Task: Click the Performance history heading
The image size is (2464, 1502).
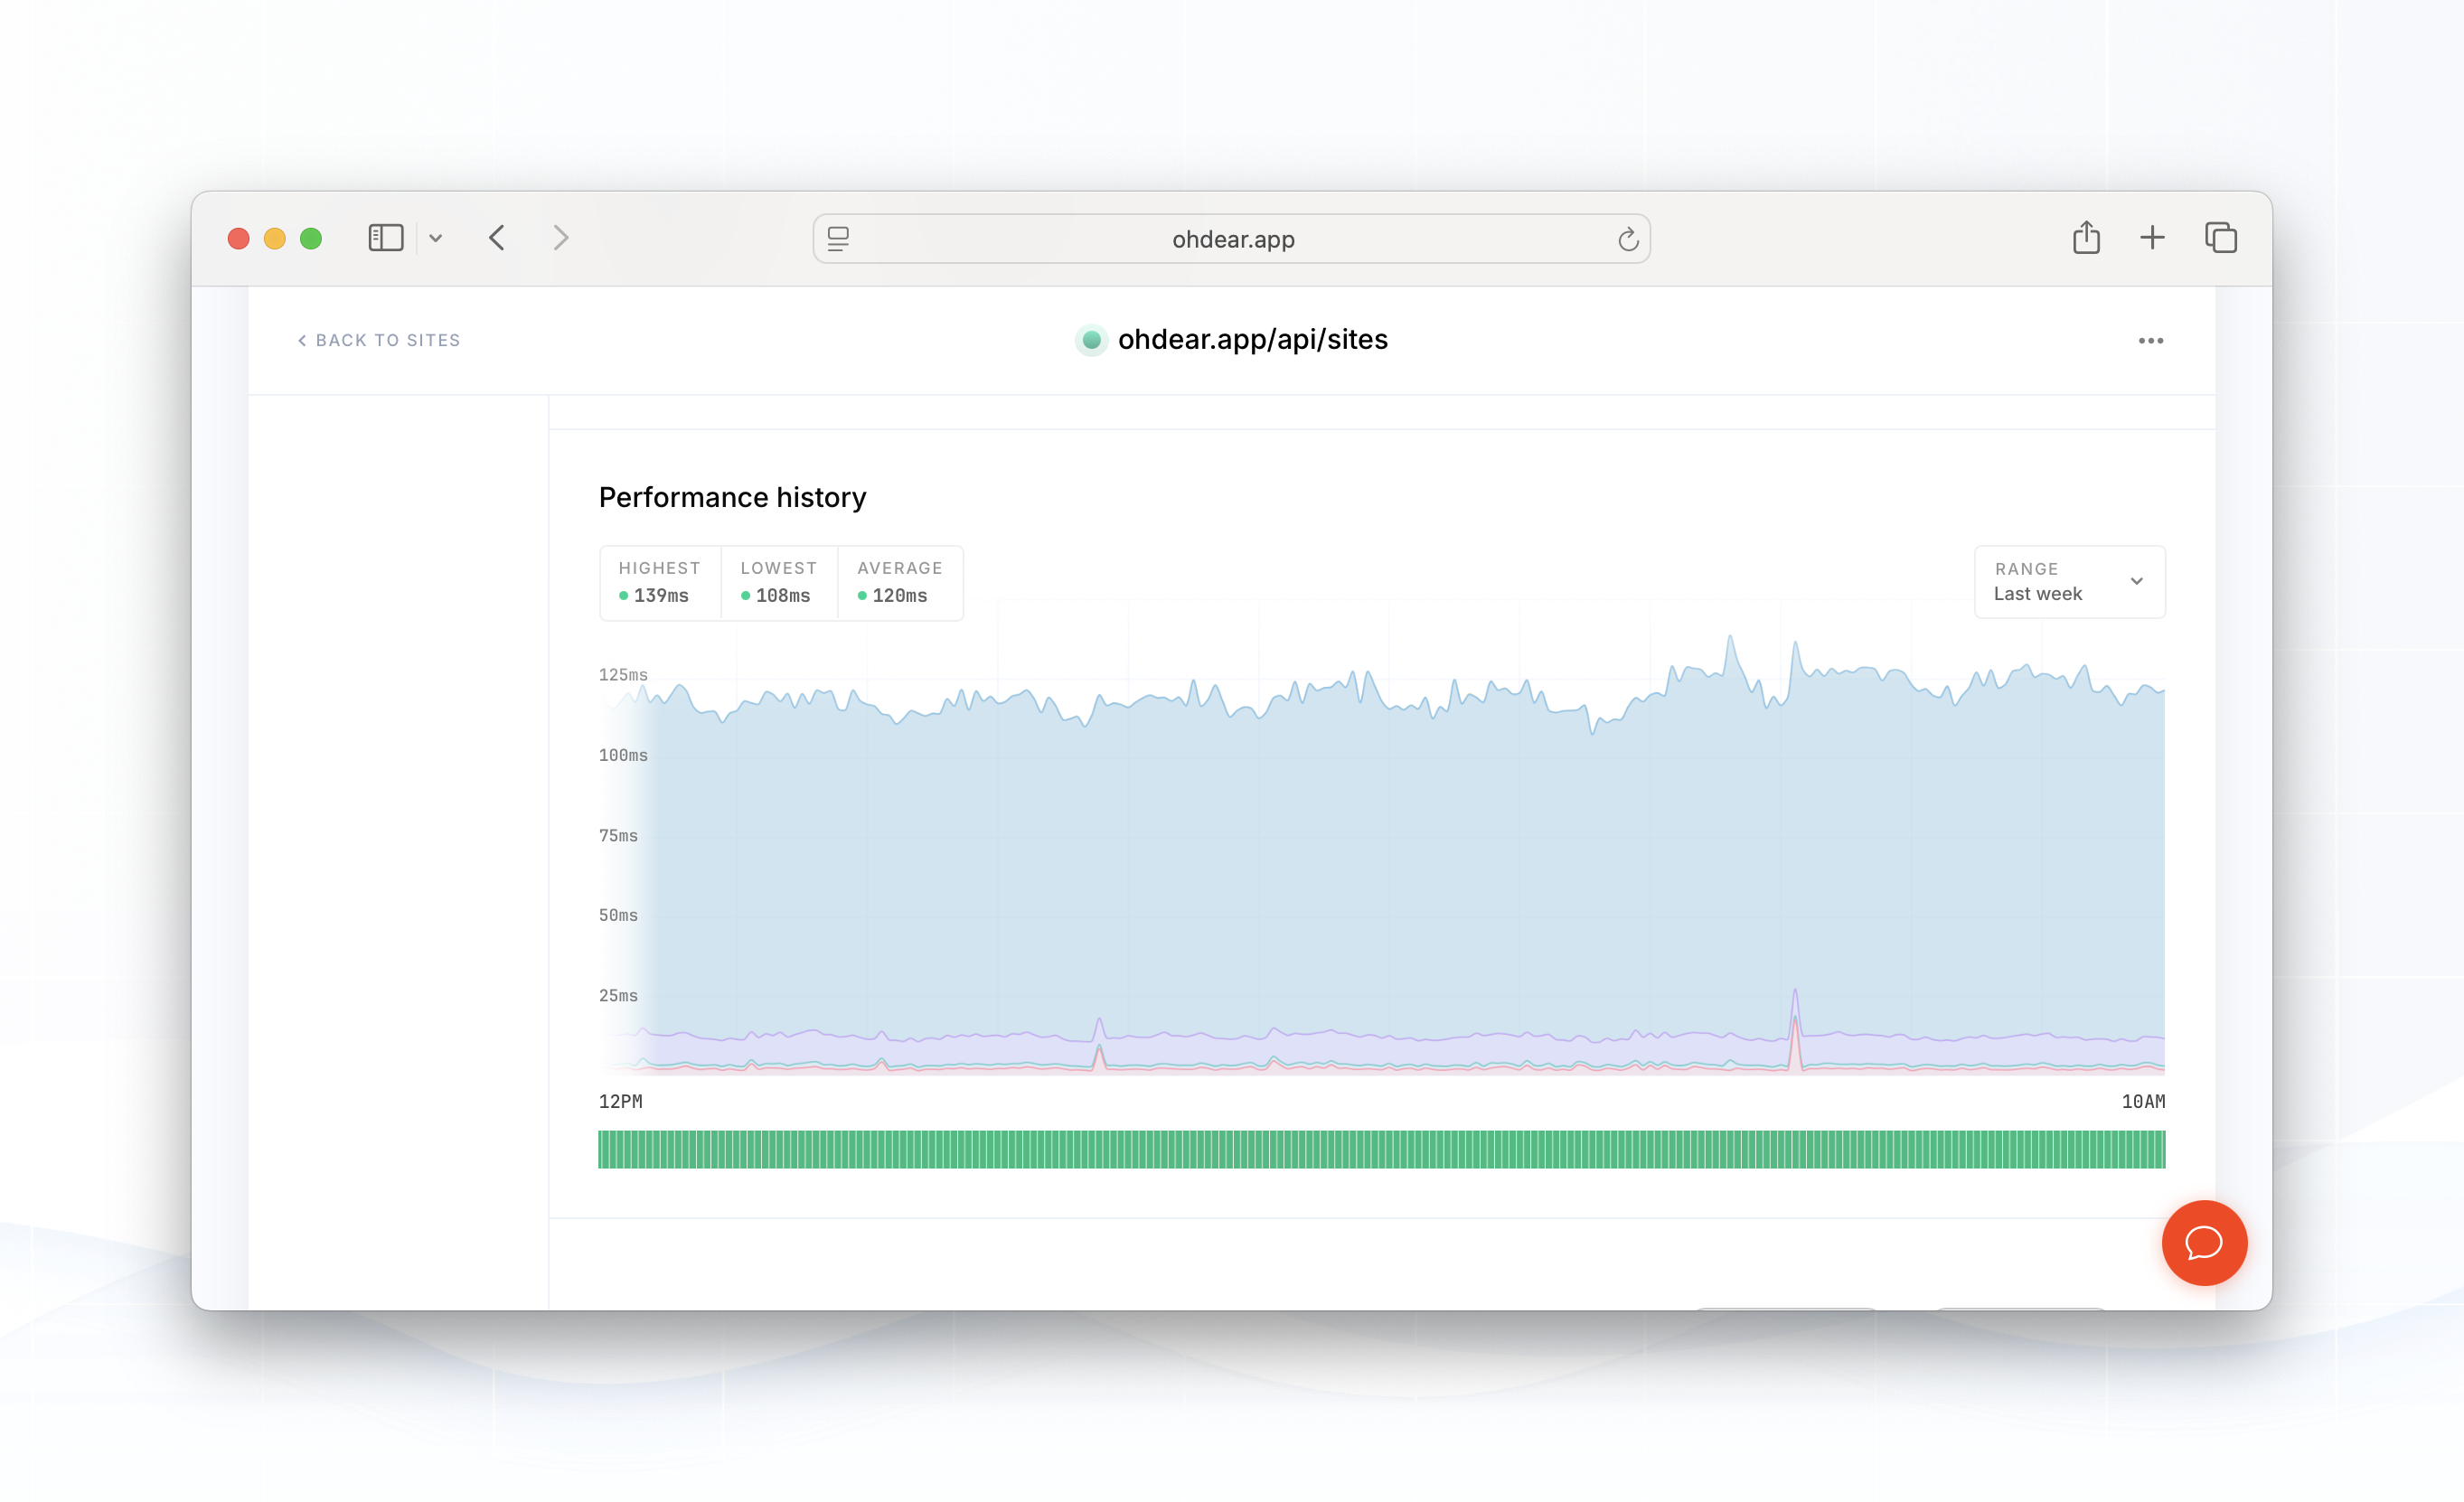Action: [x=732, y=498]
